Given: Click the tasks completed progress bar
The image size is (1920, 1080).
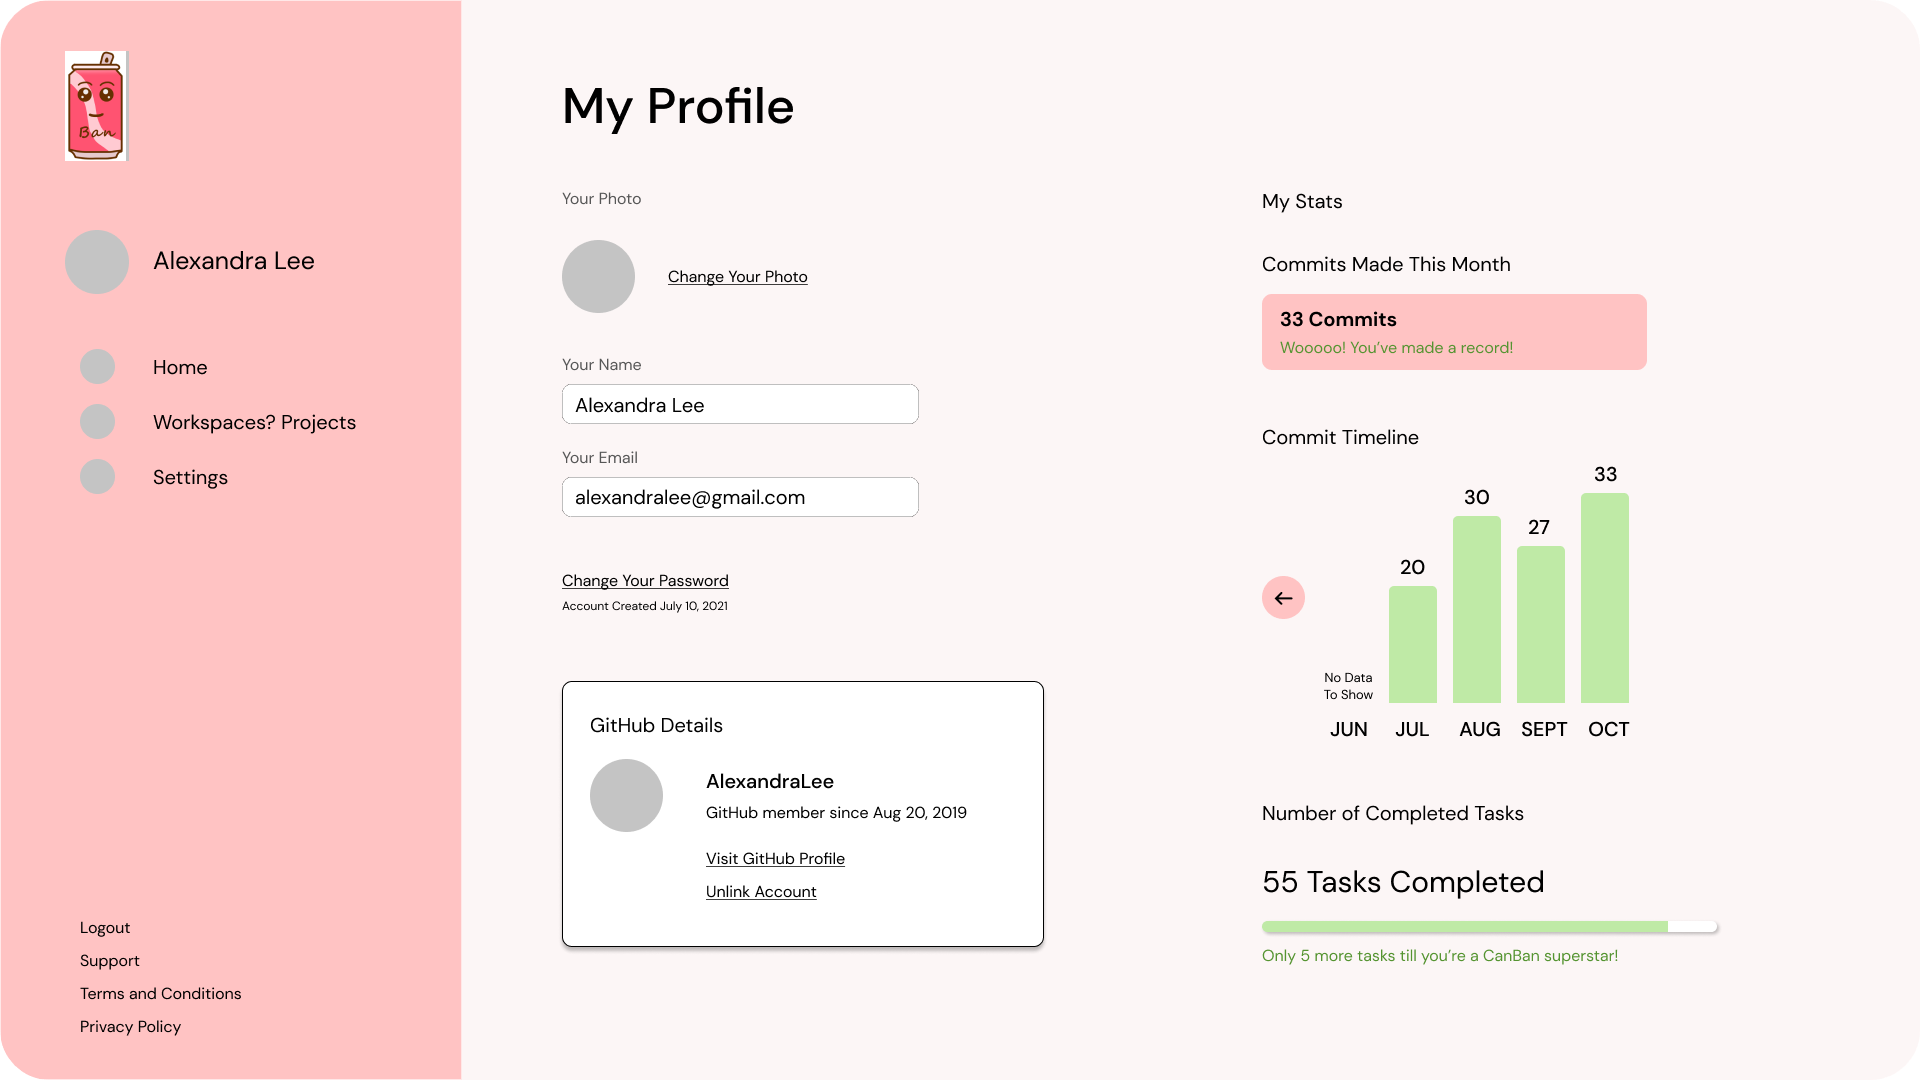Looking at the screenshot, I should click(x=1490, y=927).
